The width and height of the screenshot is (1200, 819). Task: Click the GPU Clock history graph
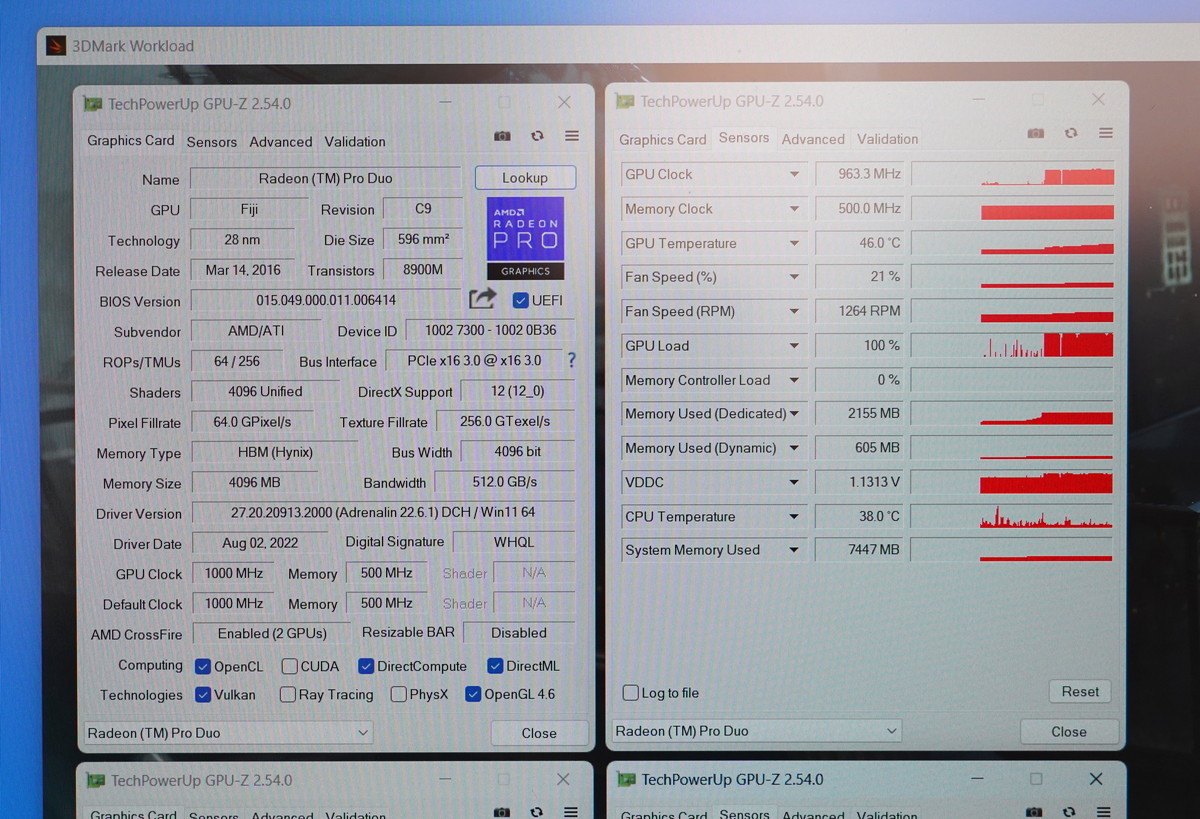point(1013,174)
